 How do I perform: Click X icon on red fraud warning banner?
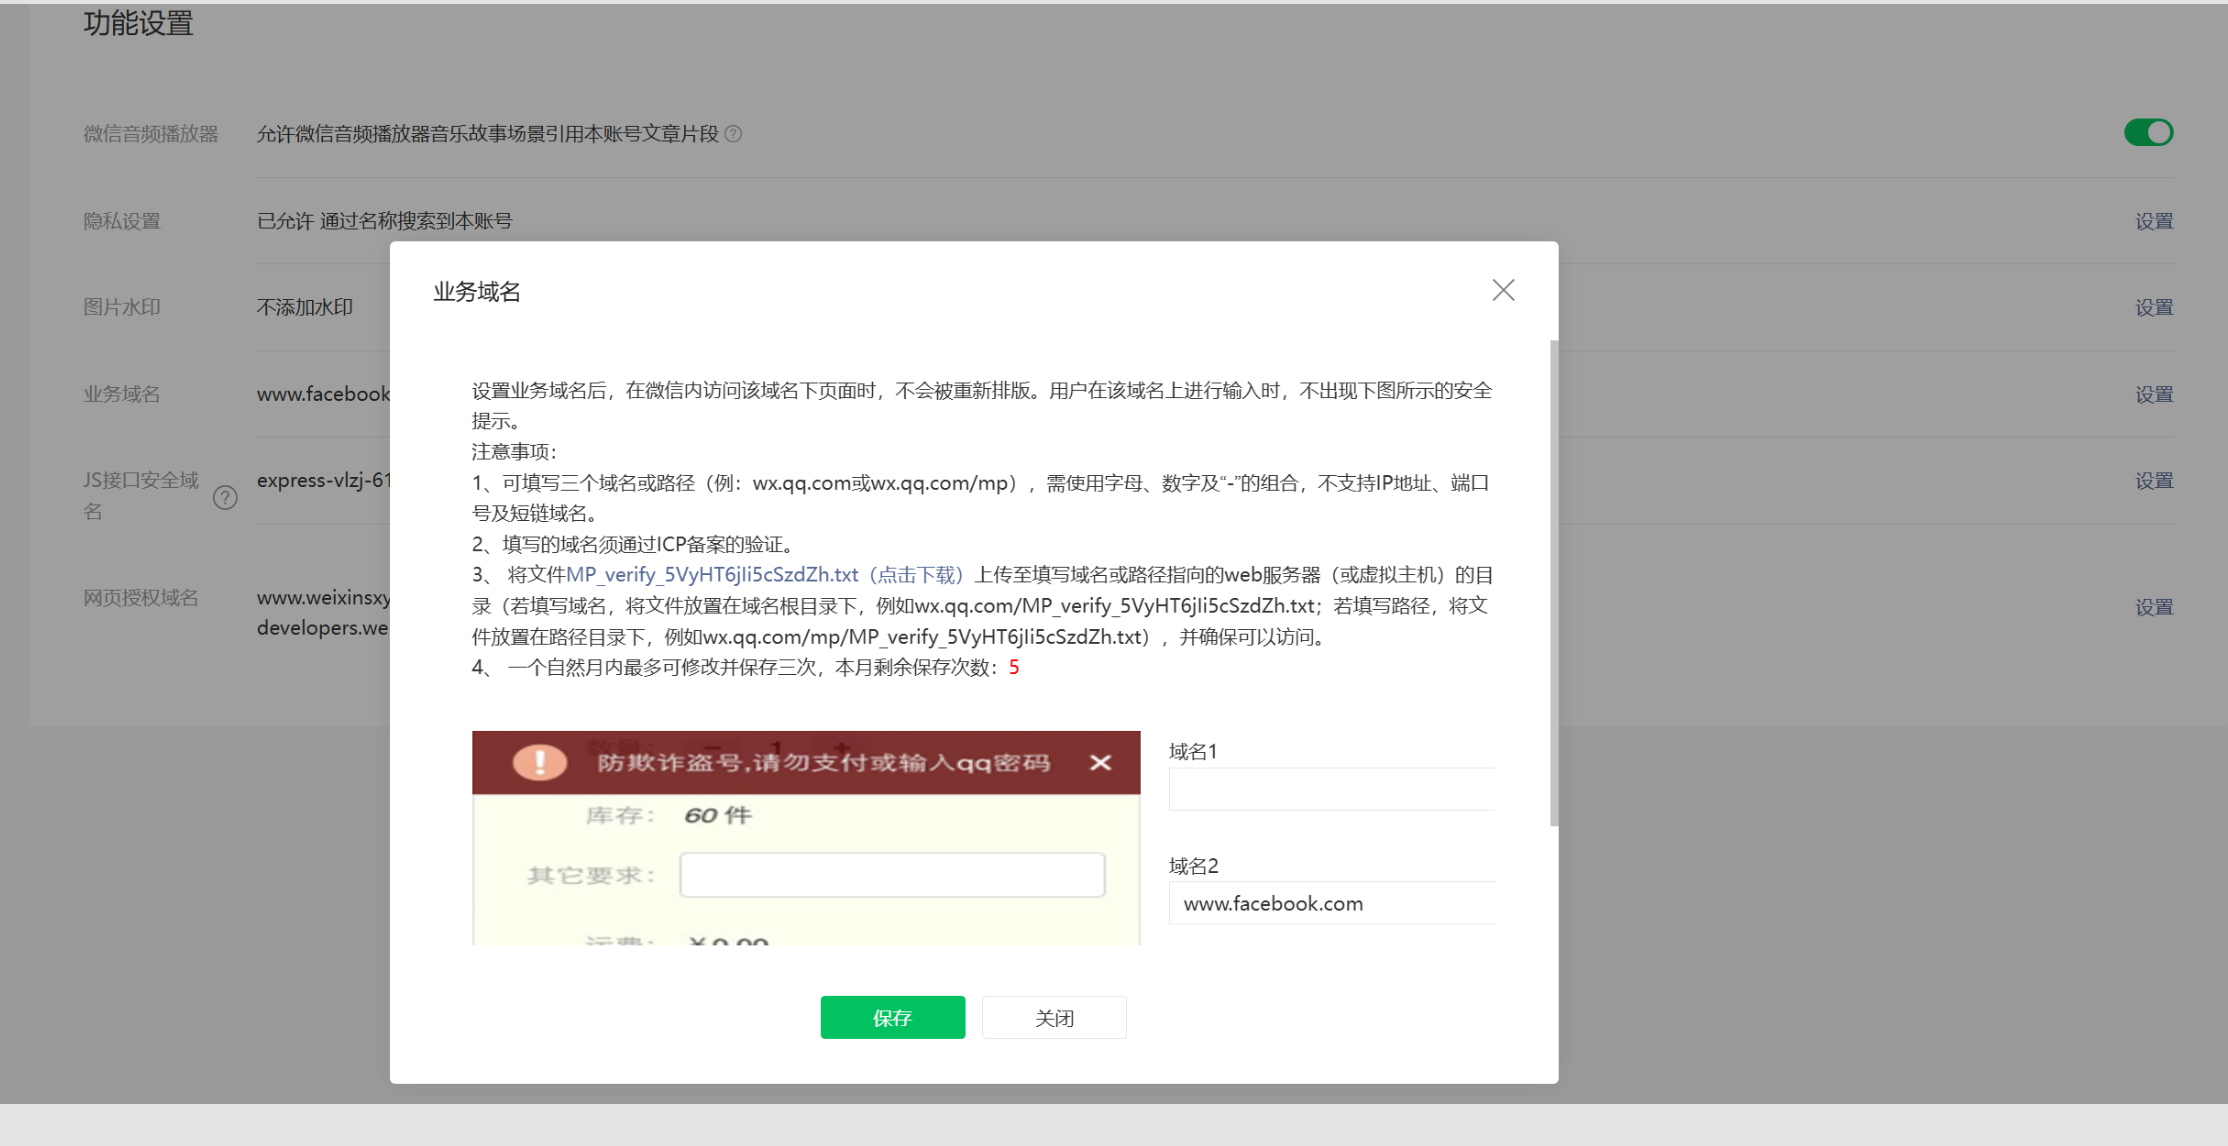pos(1100,763)
